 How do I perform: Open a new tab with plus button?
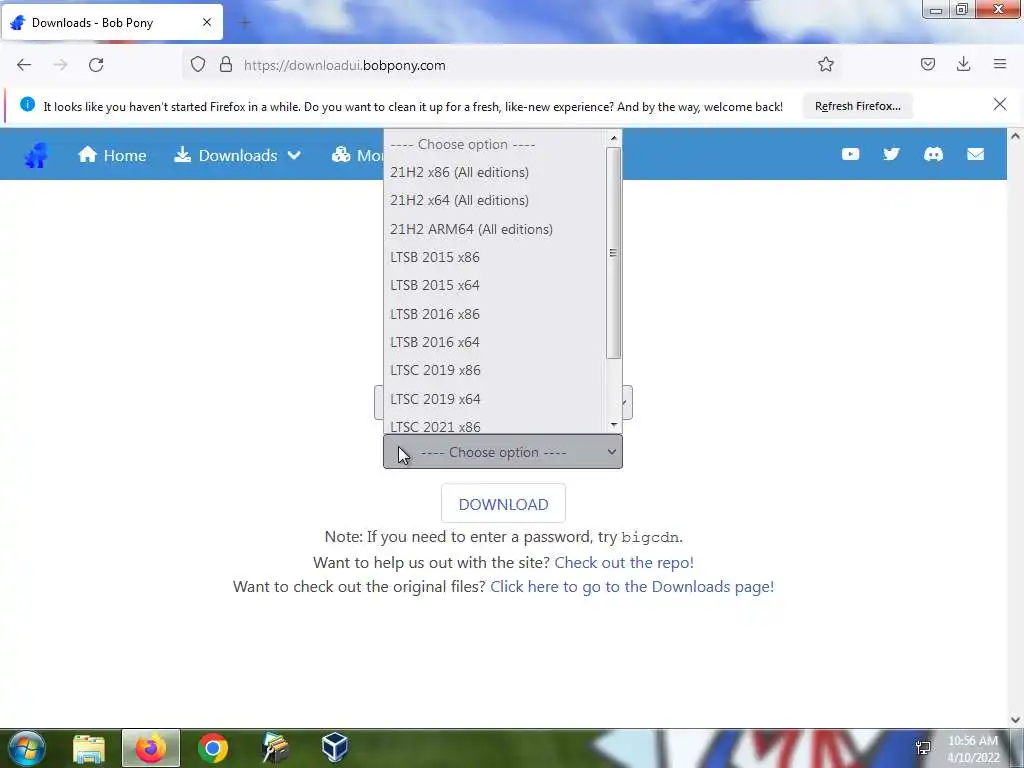pyautogui.click(x=245, y=23)
